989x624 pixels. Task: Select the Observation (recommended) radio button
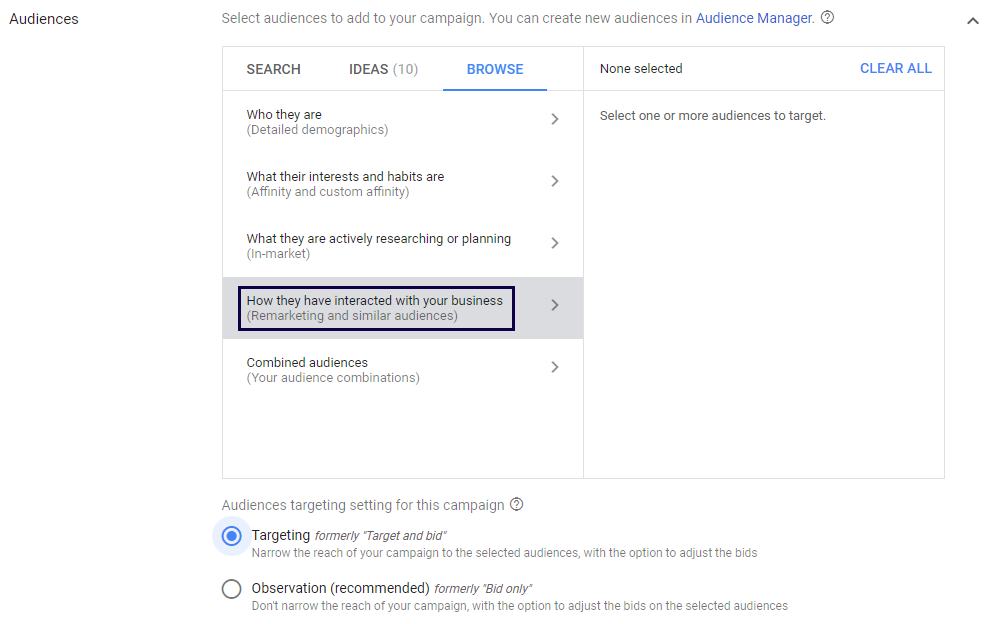click(232, 589)
